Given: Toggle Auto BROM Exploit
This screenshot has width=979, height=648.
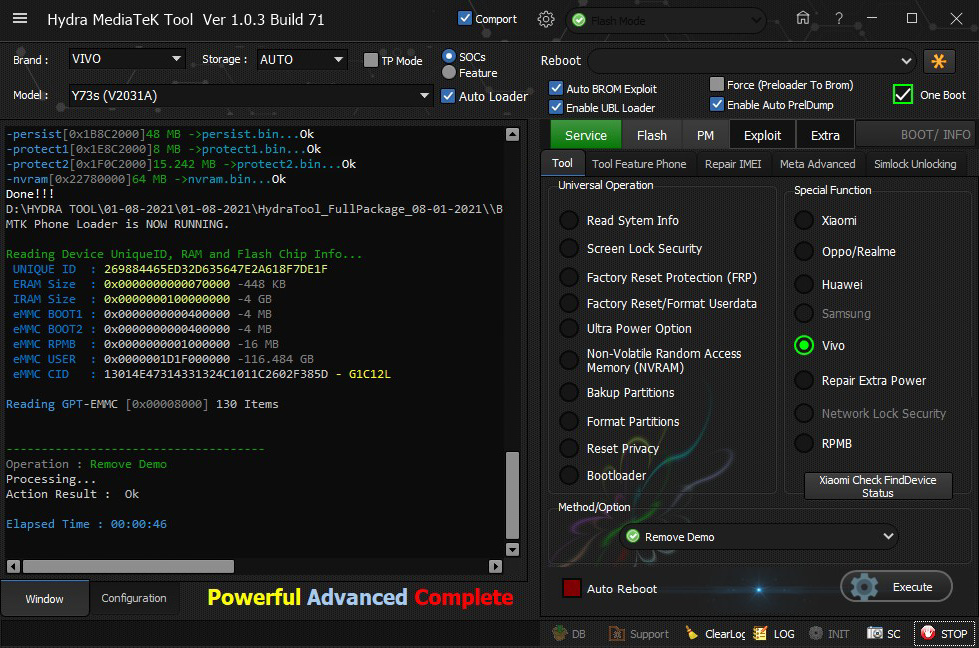Looking at the screenshot, I should pos(556,89).
